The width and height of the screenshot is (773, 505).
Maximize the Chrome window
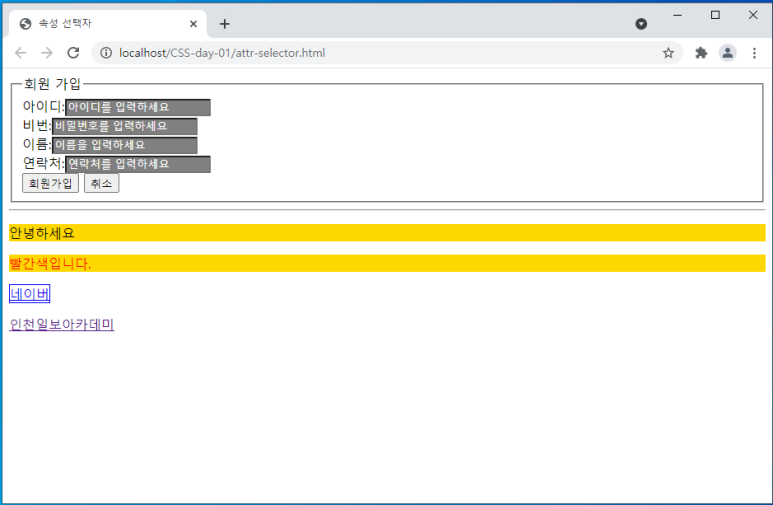click(715, 15)
